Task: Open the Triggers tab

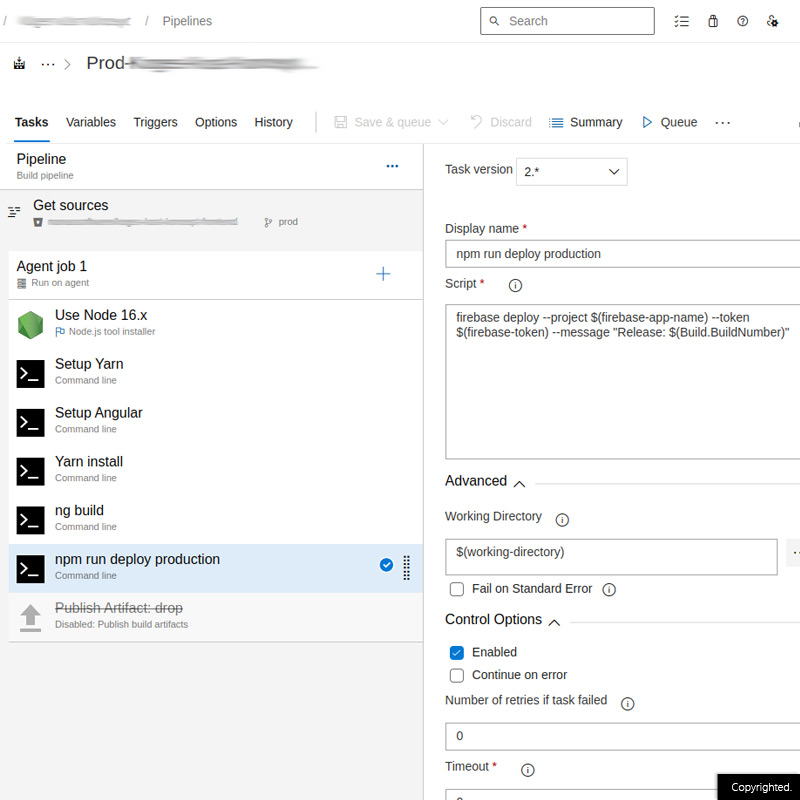Action: [x=155, y=122]
